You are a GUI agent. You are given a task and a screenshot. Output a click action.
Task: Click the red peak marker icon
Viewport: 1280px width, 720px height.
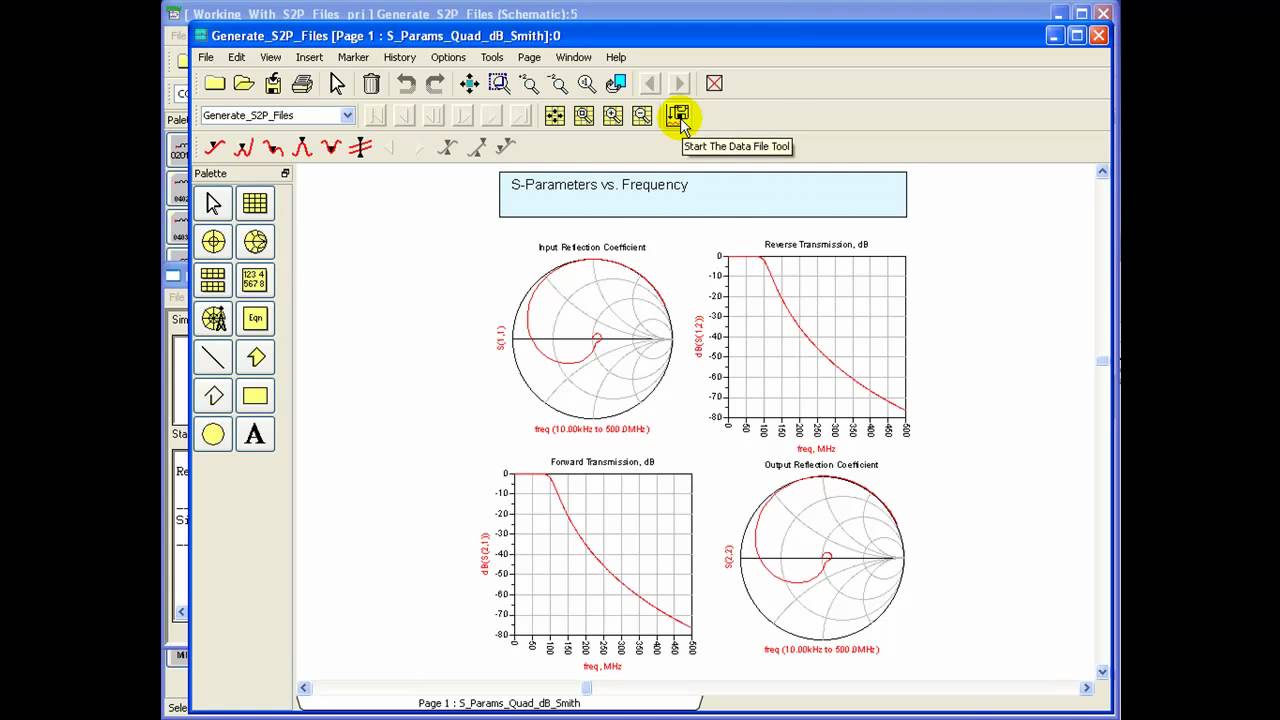[x=302, y=148]
